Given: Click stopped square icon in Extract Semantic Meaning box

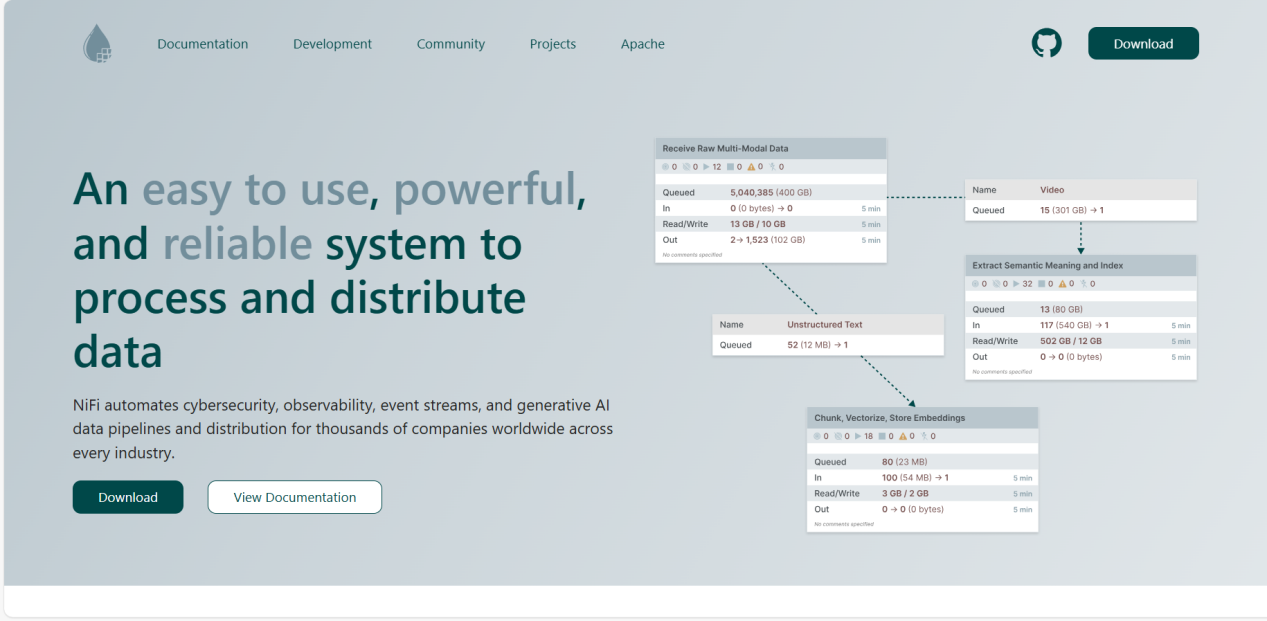Looking at the screenshot, I should click(1040, 284).
